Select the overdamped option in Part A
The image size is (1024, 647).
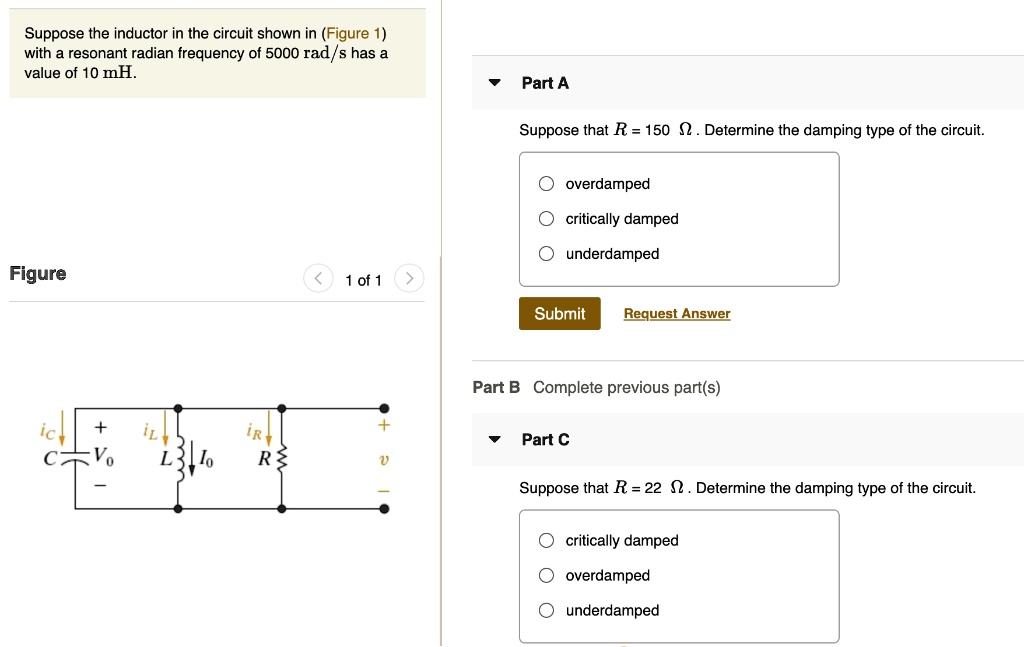click(546, 183)
